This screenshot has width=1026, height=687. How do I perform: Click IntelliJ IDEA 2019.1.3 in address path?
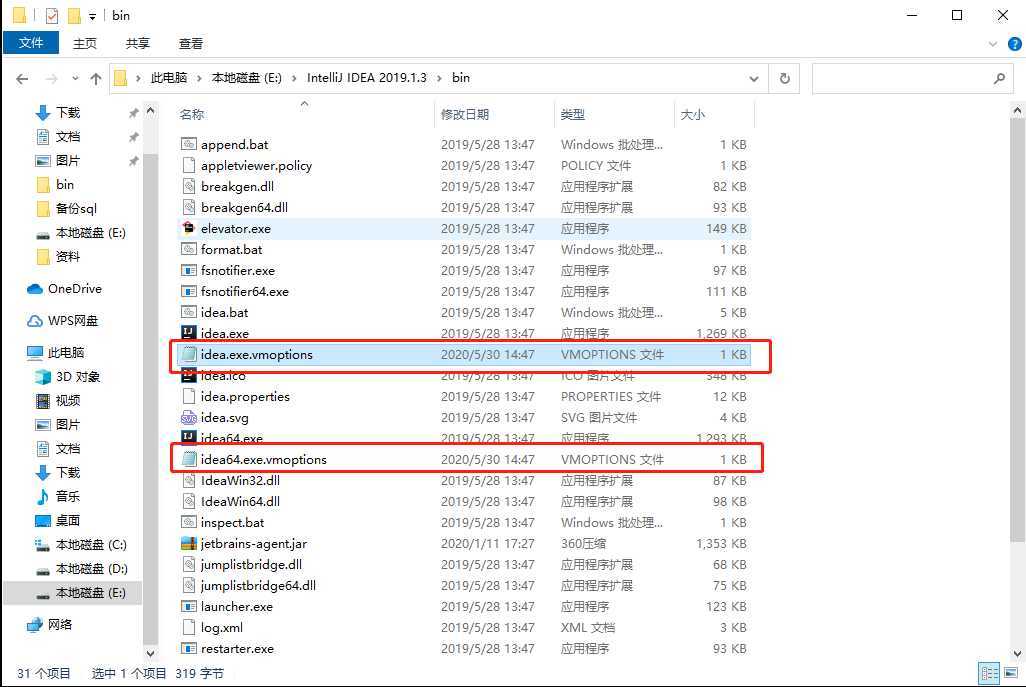(x=366, y=78)
